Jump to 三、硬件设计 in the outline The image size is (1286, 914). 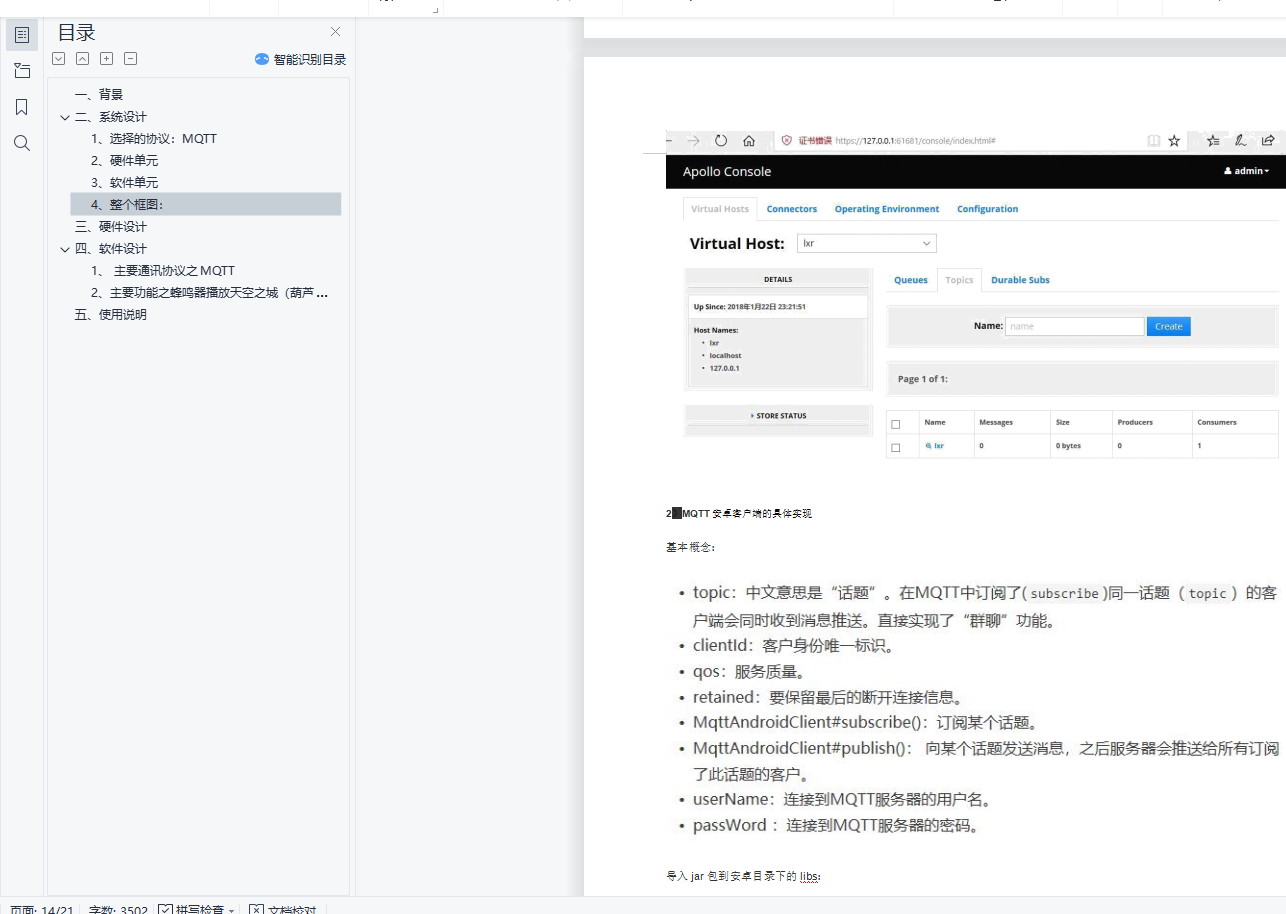coord(111,227)
